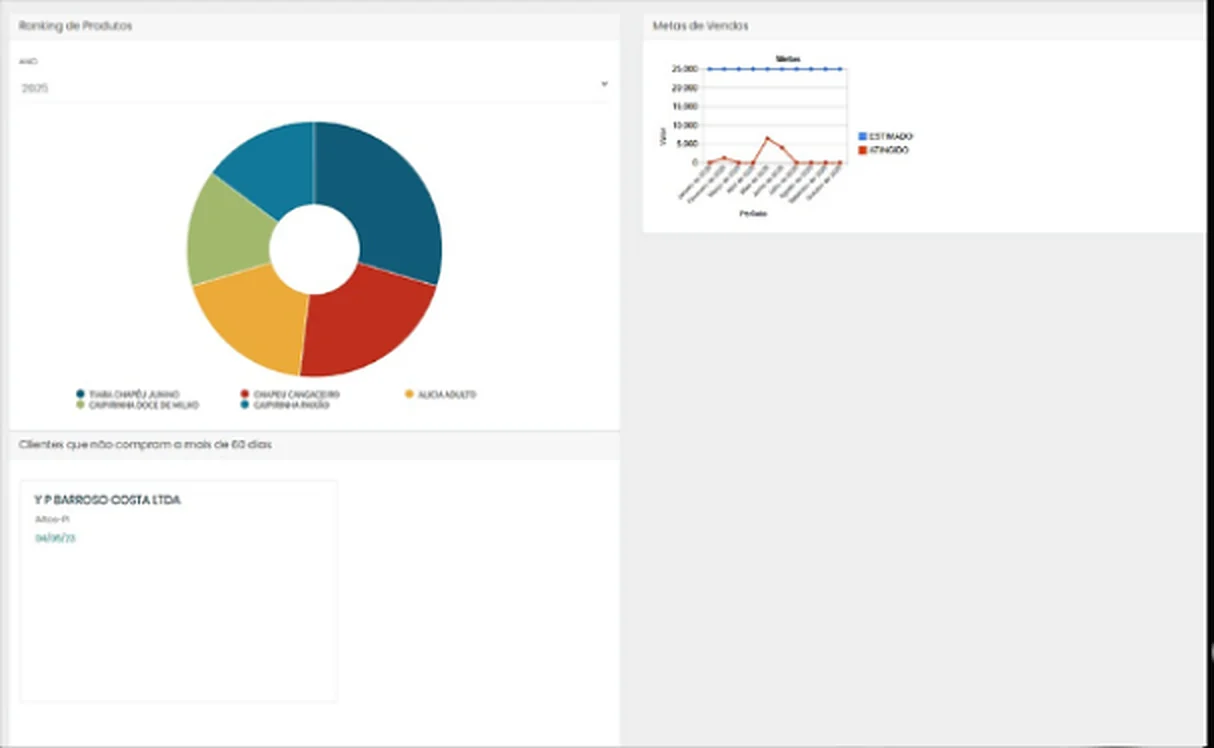
Task: Click the Altos-PI location text
Action: [50, 520]
